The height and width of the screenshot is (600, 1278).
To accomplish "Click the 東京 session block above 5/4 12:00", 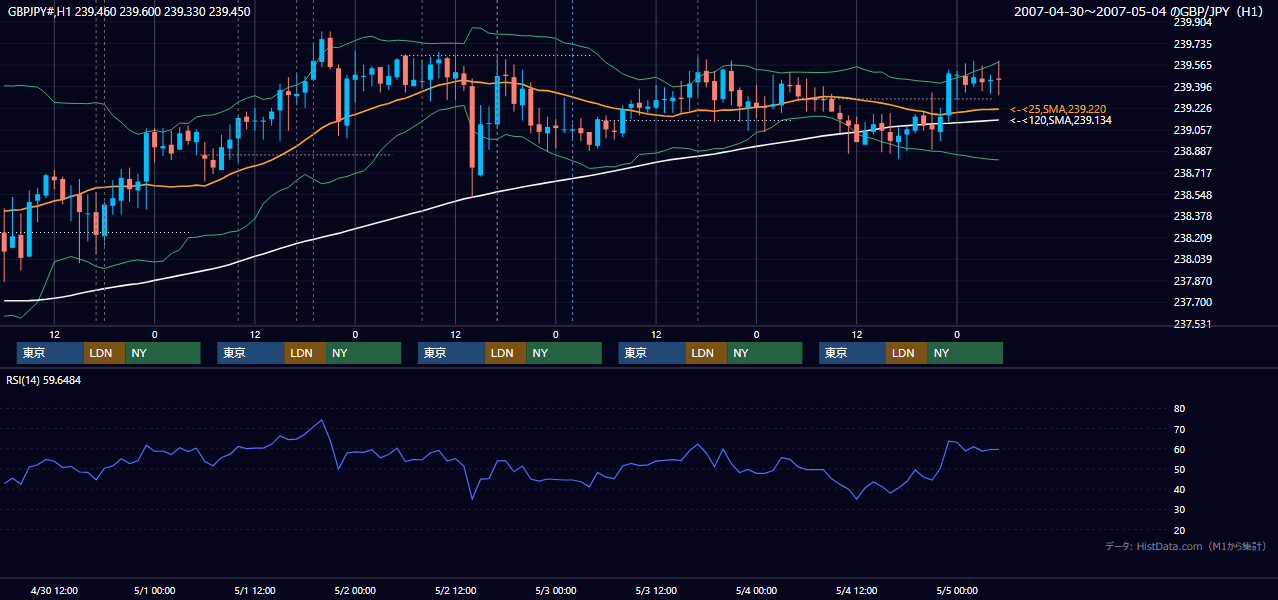I will coord(852,353).
